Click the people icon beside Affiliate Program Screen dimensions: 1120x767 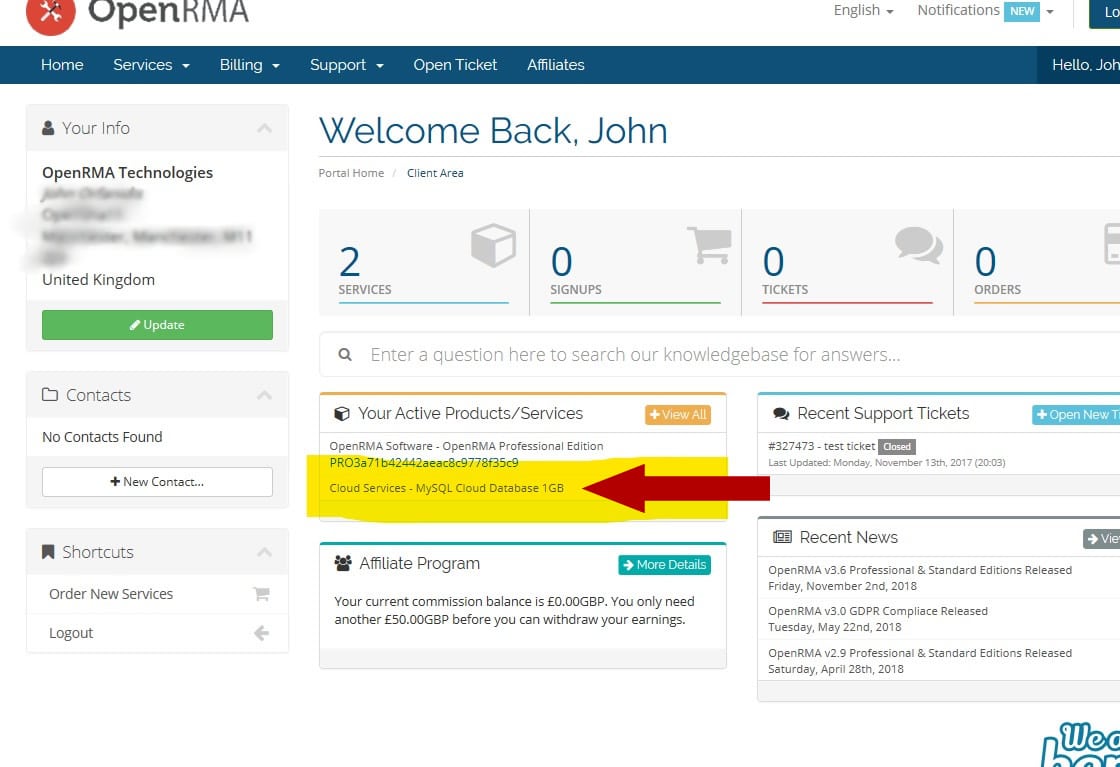pos(343,563)
